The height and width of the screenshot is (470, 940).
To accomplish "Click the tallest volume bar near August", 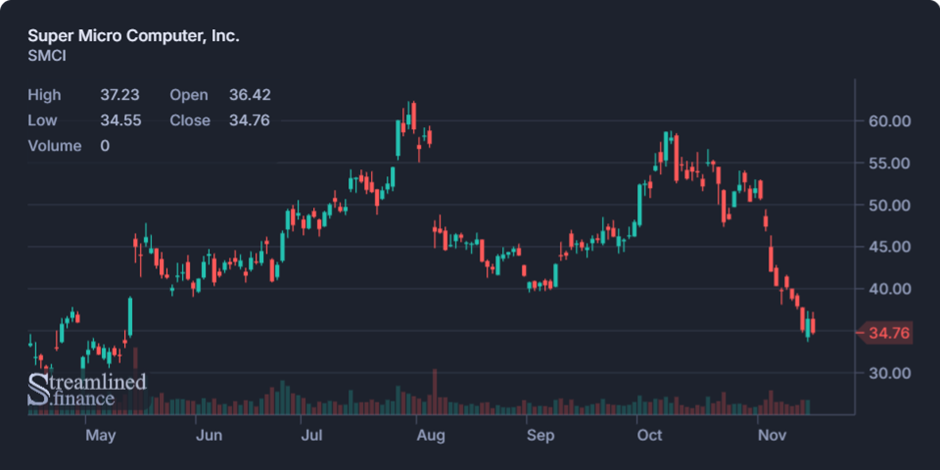I will [435, 391].
